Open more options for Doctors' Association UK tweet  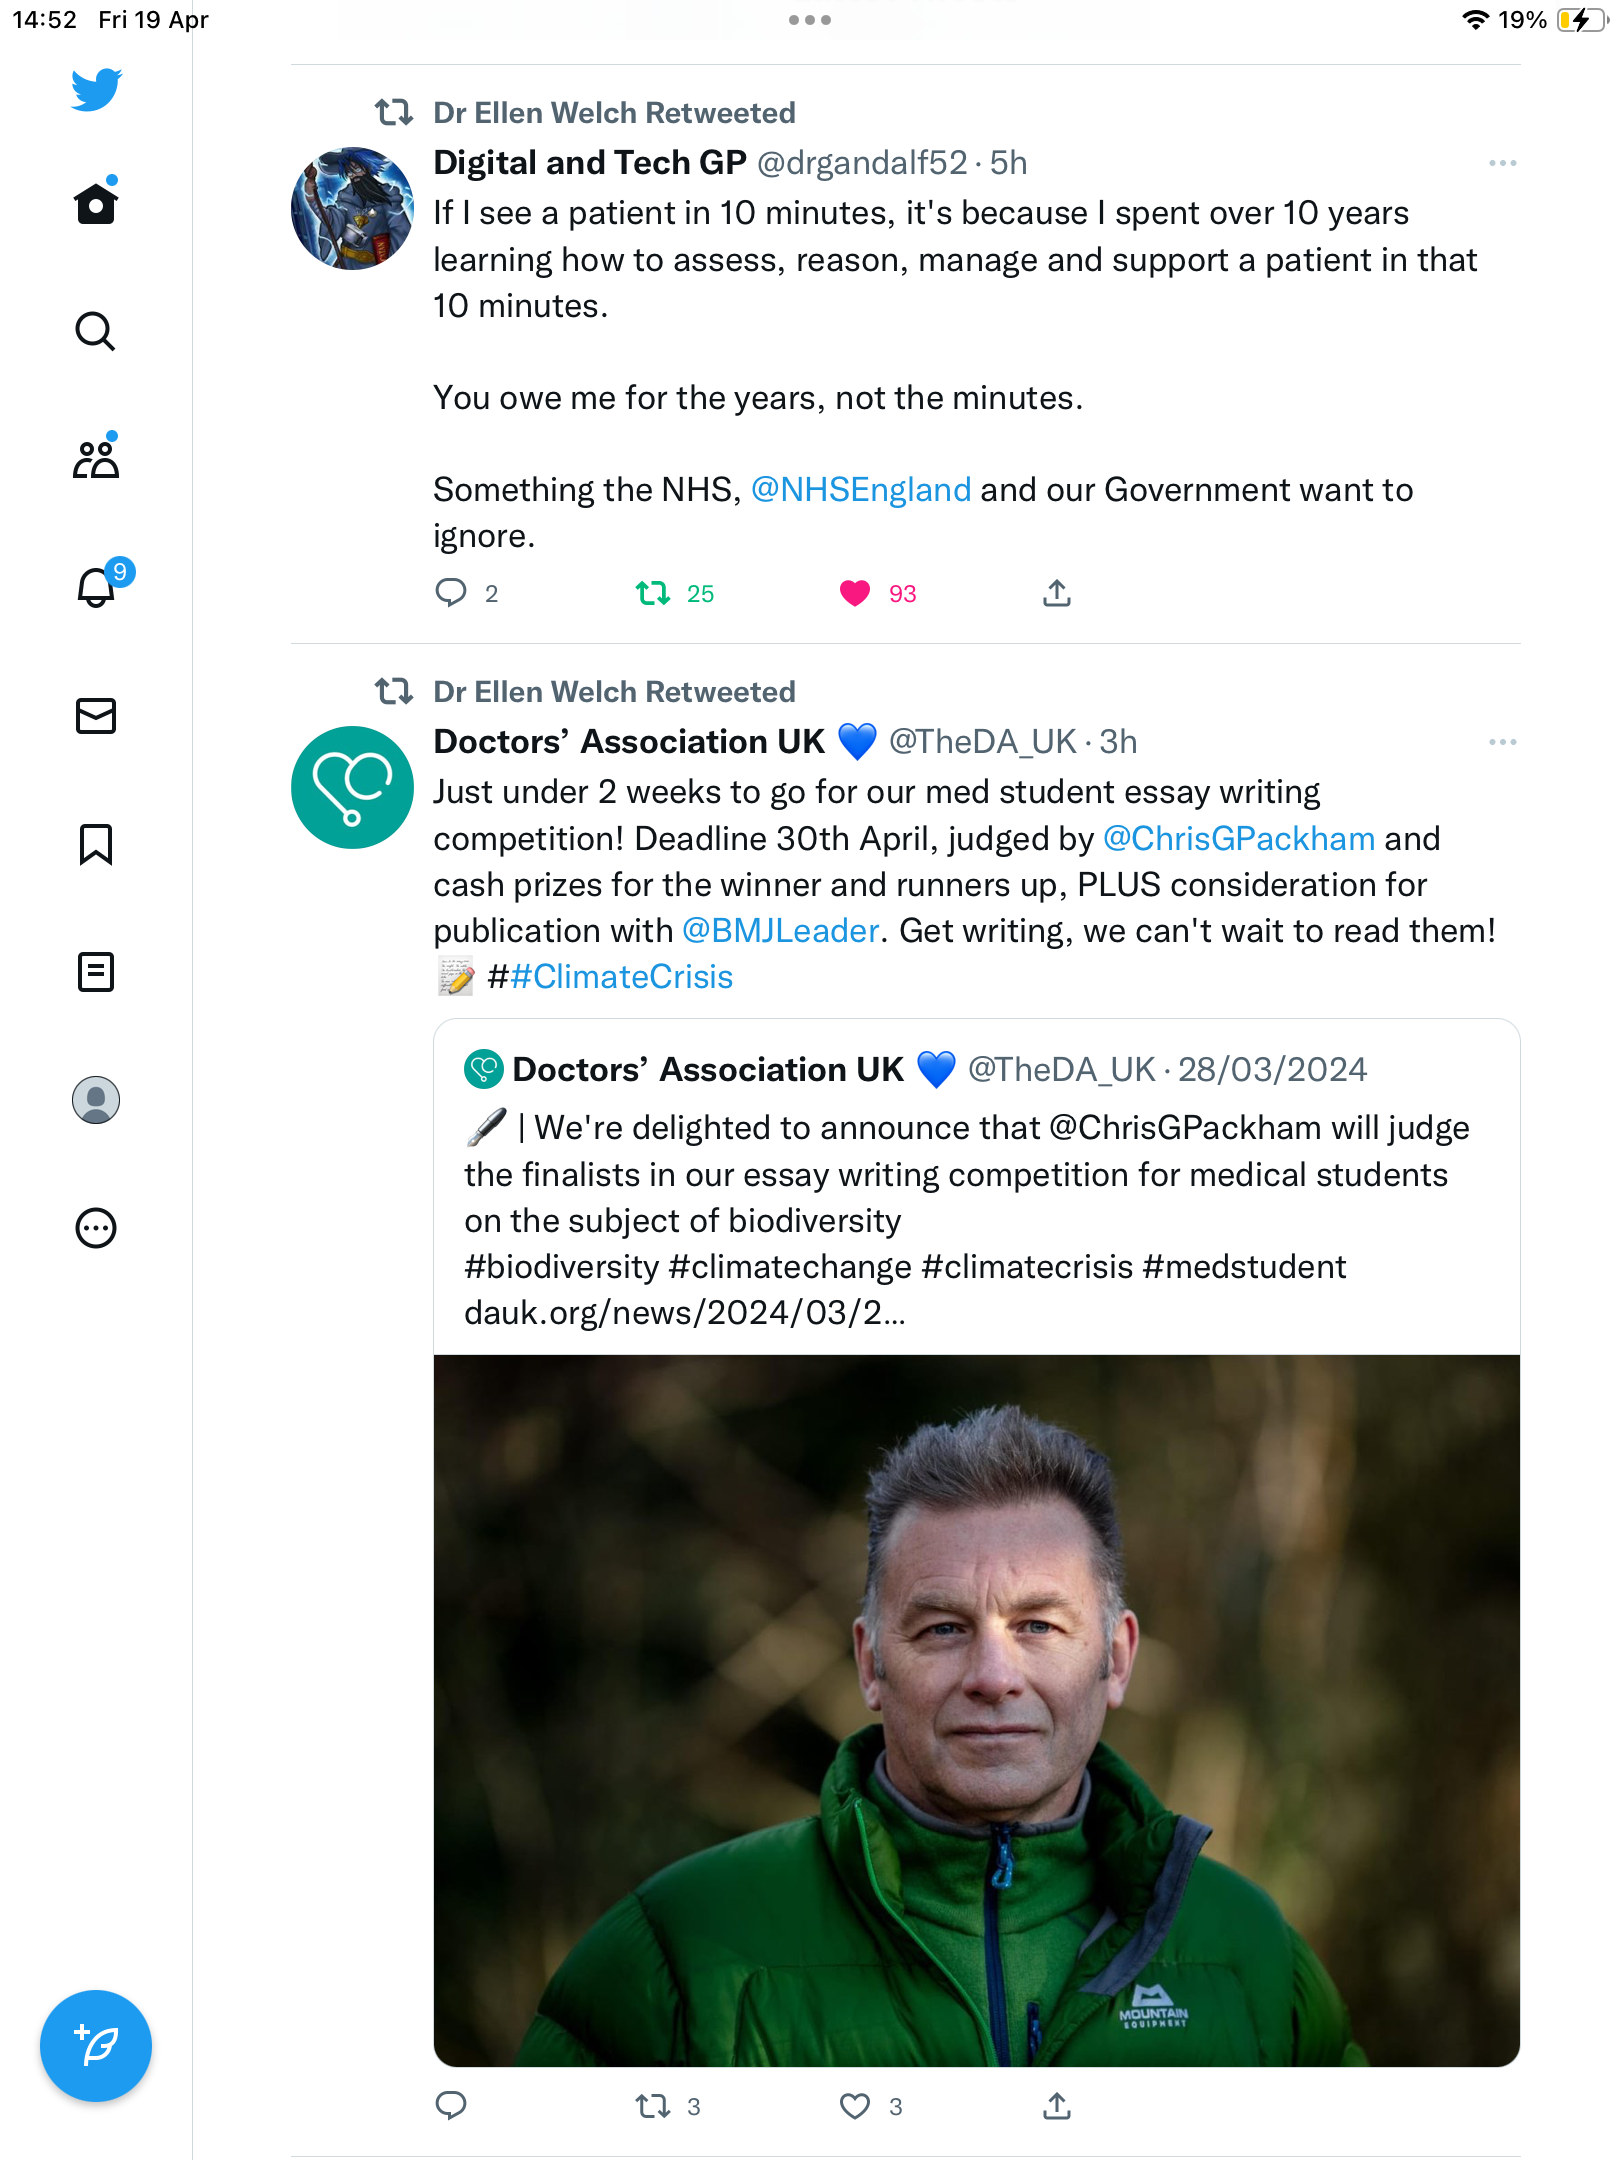1502,742
